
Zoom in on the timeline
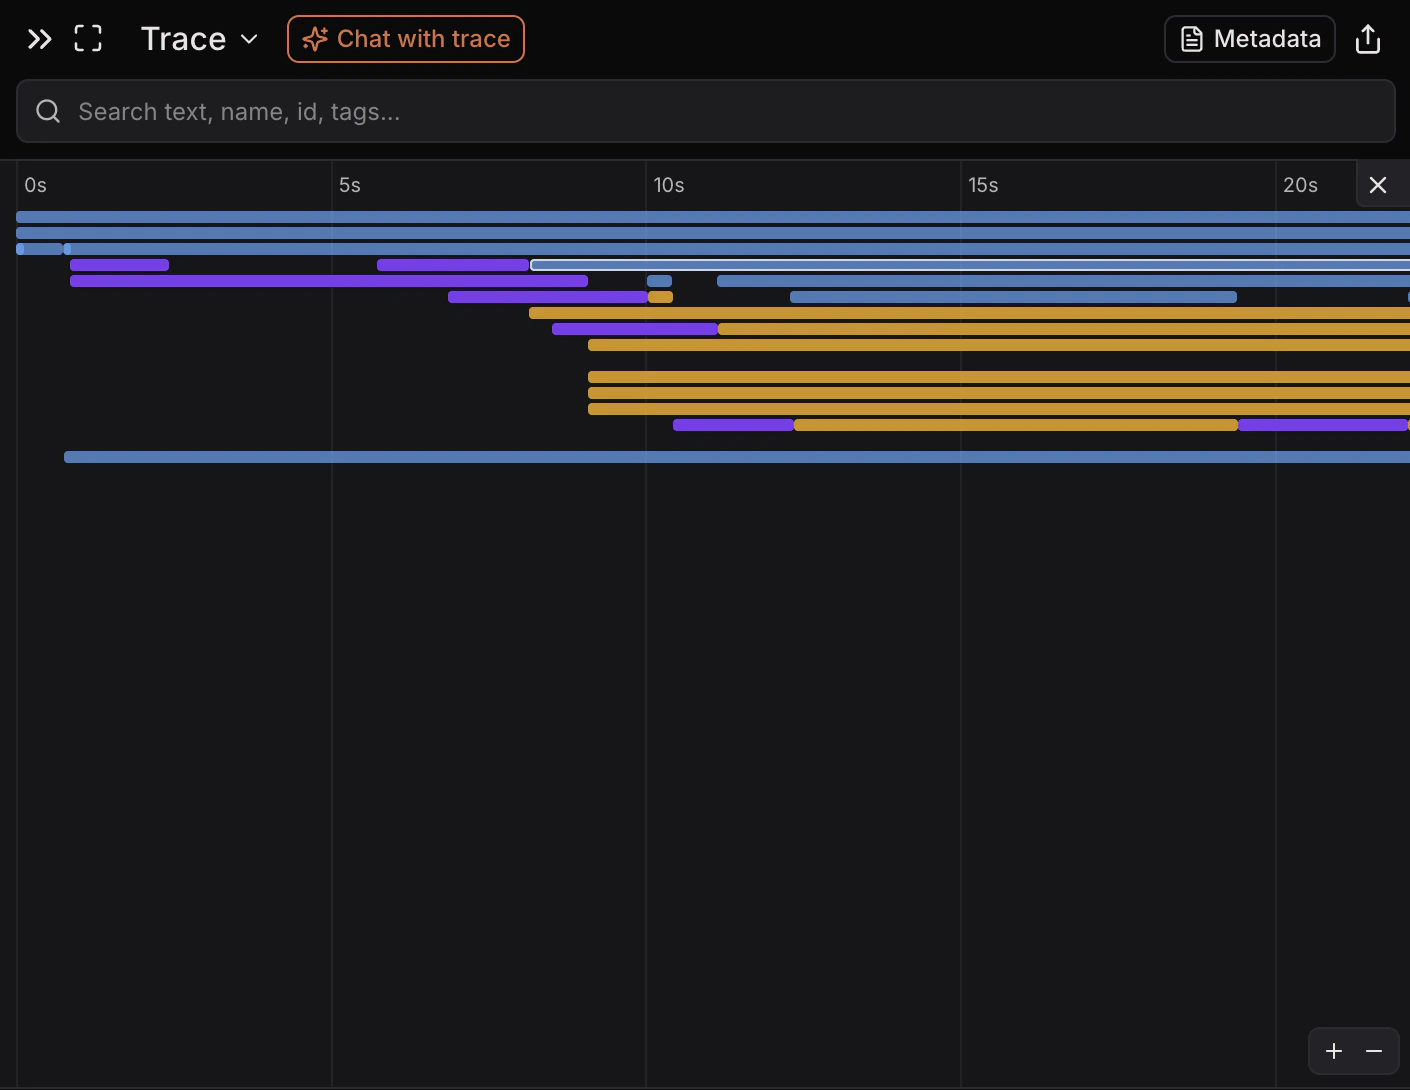pyautogui.click(x=1334, y=1051)
